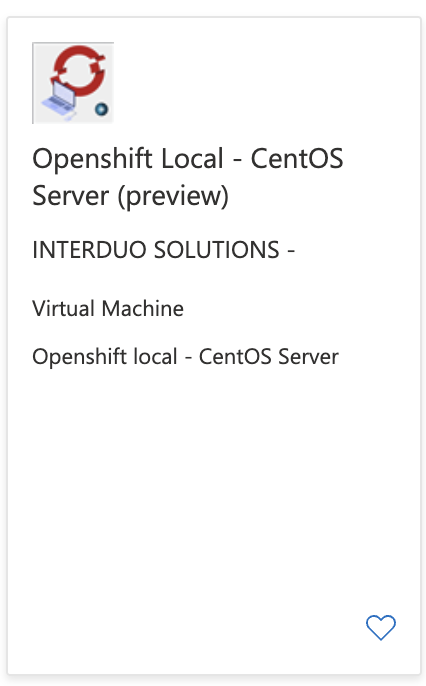The width and height of the screenshot is (426, 686).
Task: Click the trailing dash after INTERDUO SOLUTIONS
Action: (291, 250)
